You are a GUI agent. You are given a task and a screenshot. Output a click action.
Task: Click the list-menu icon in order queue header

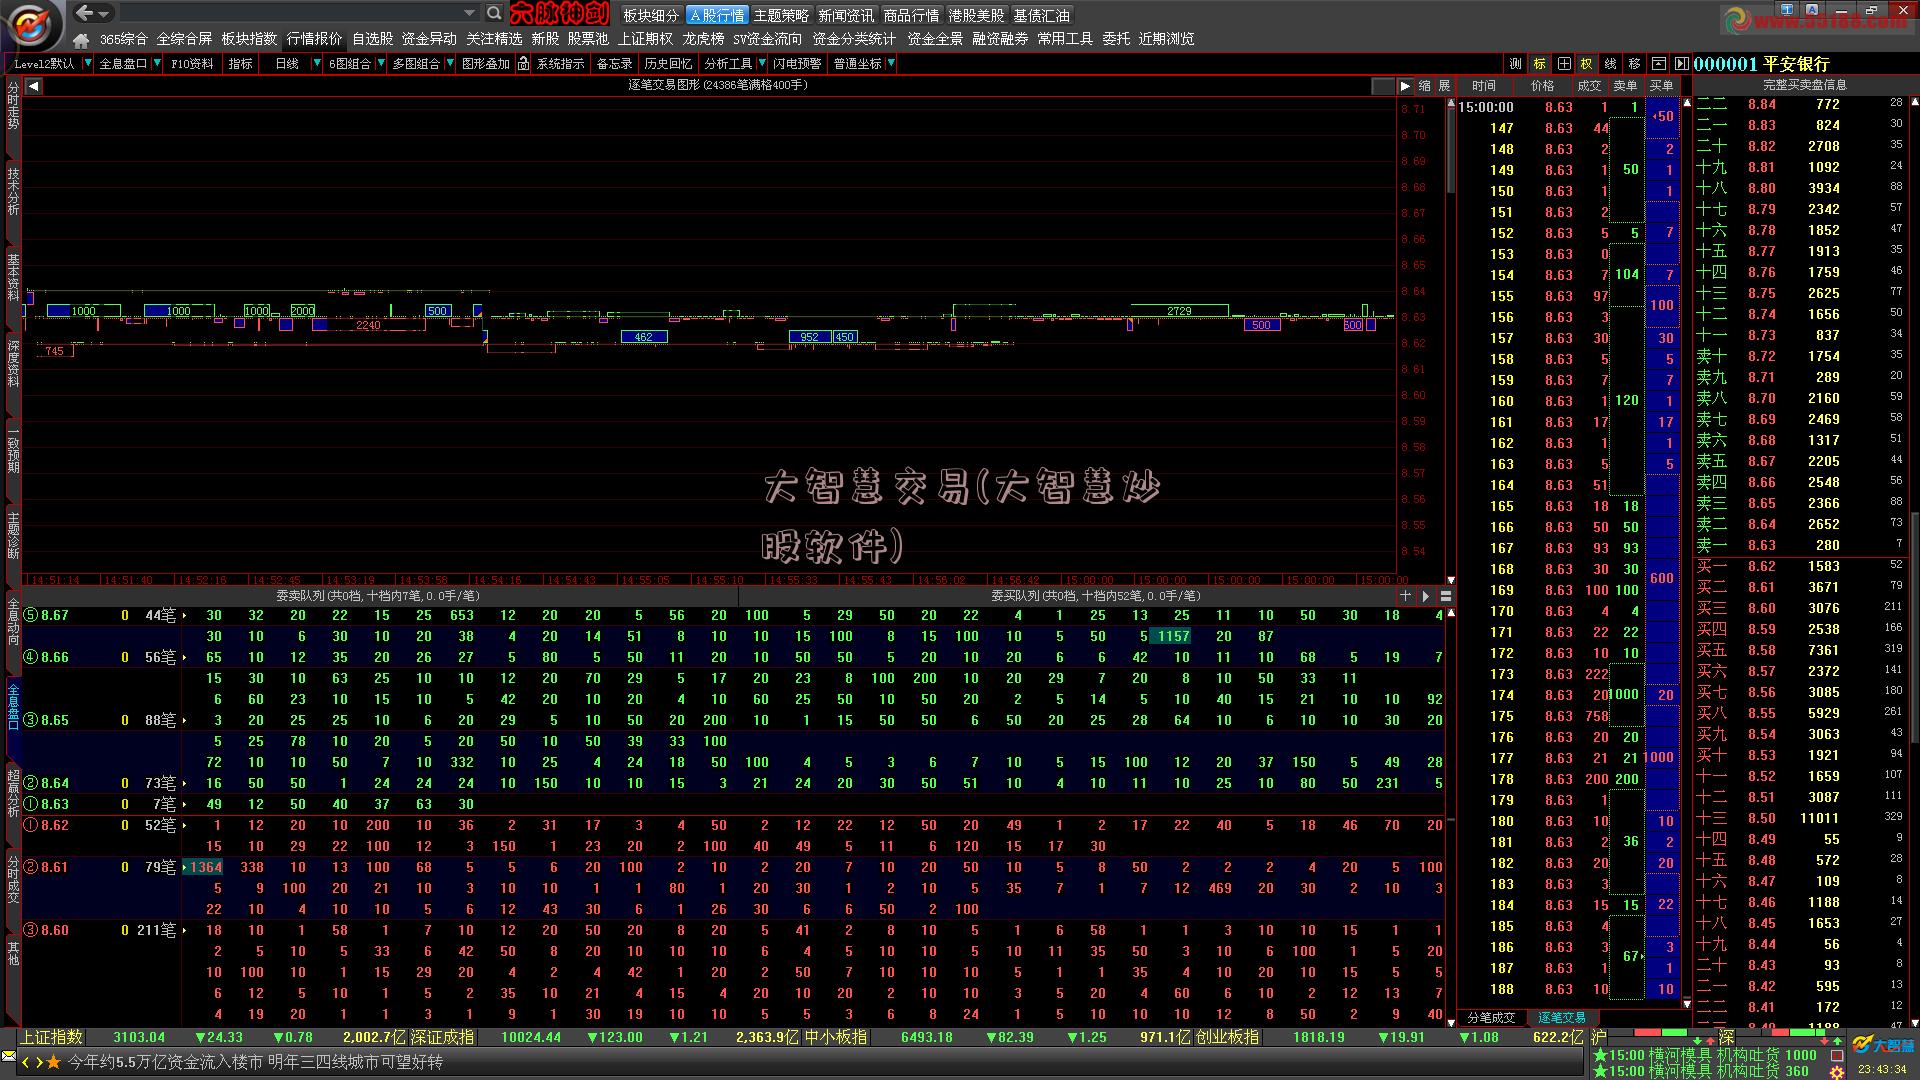pyautogui.click(x=1445, y=595)
